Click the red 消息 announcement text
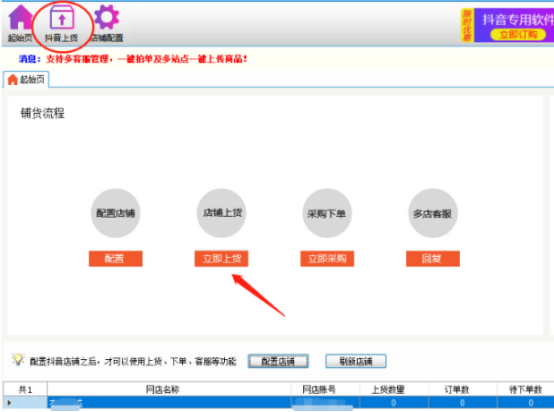Viewport: 554px width, 412px height. tap(146, 59)
